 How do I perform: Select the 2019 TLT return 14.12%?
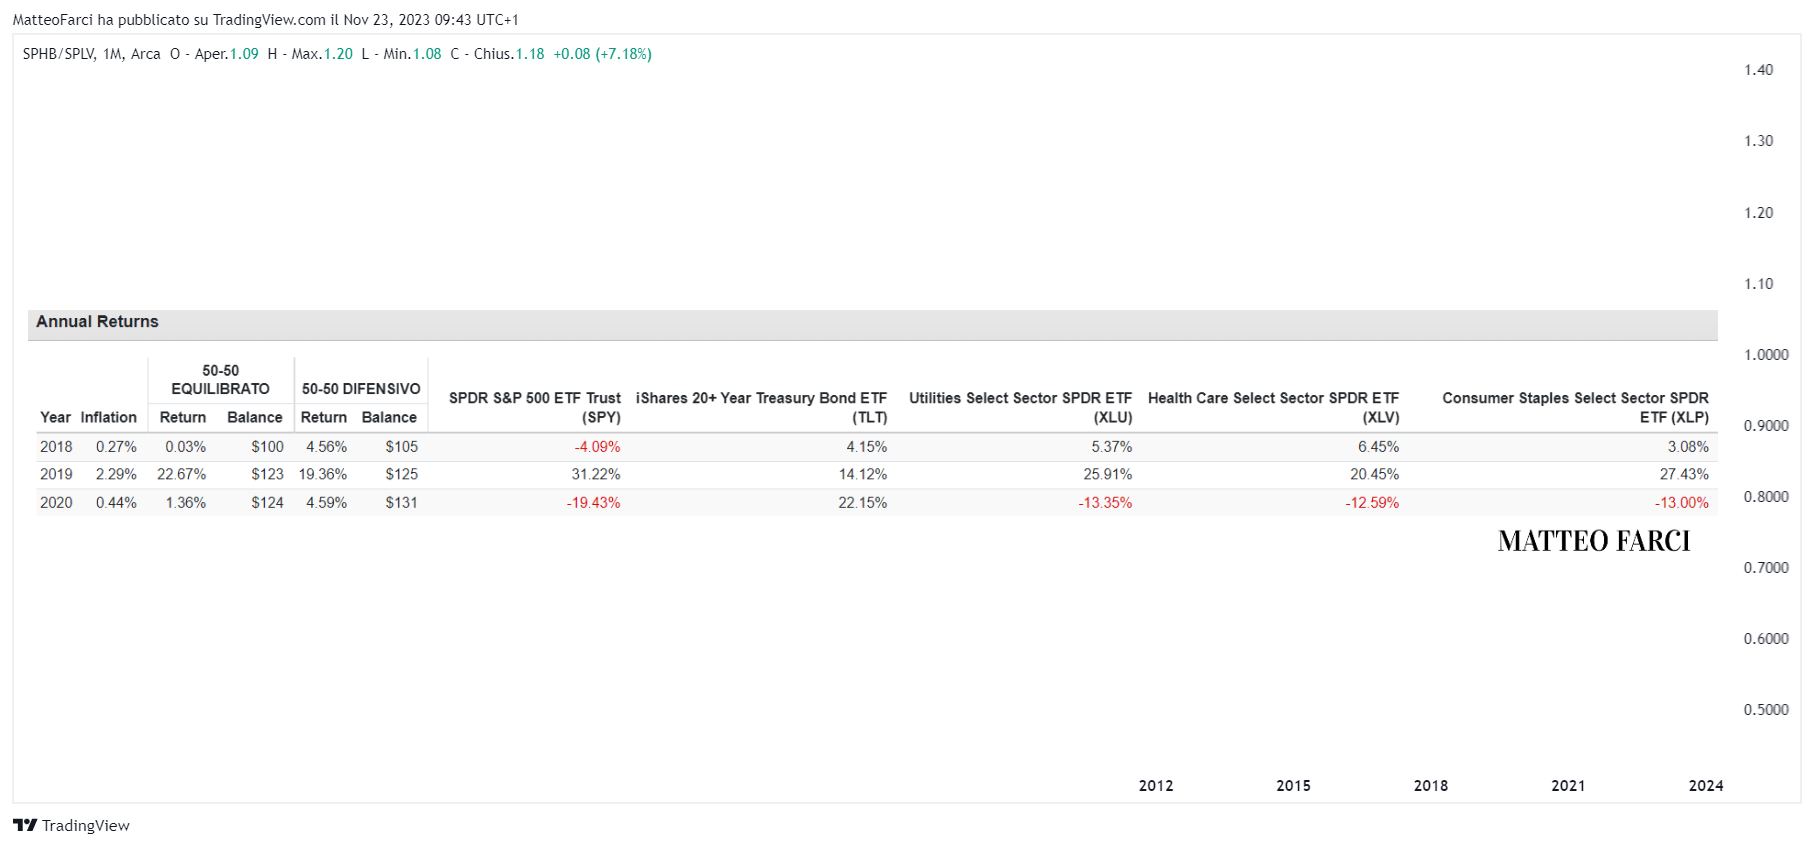[862, 475]
